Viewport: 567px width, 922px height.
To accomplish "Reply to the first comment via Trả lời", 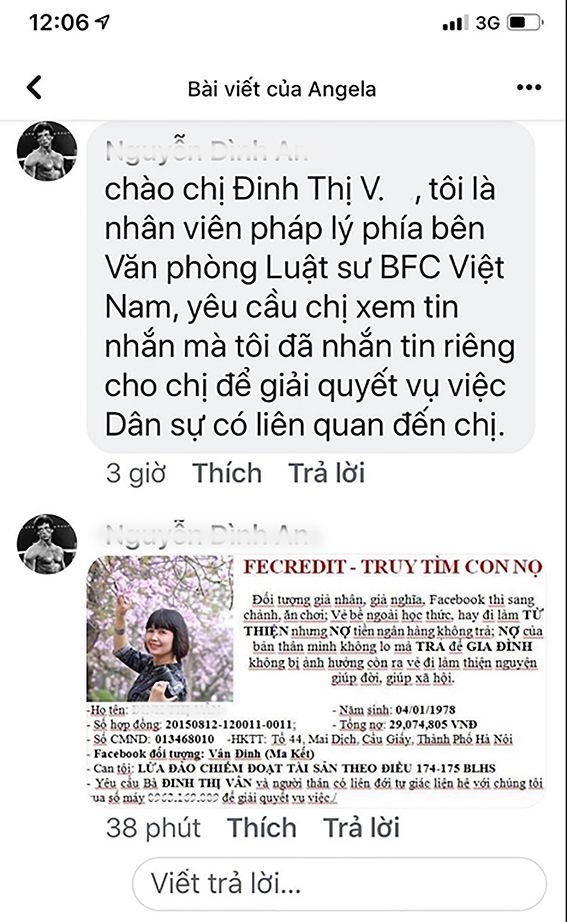I will pos(326,473).
